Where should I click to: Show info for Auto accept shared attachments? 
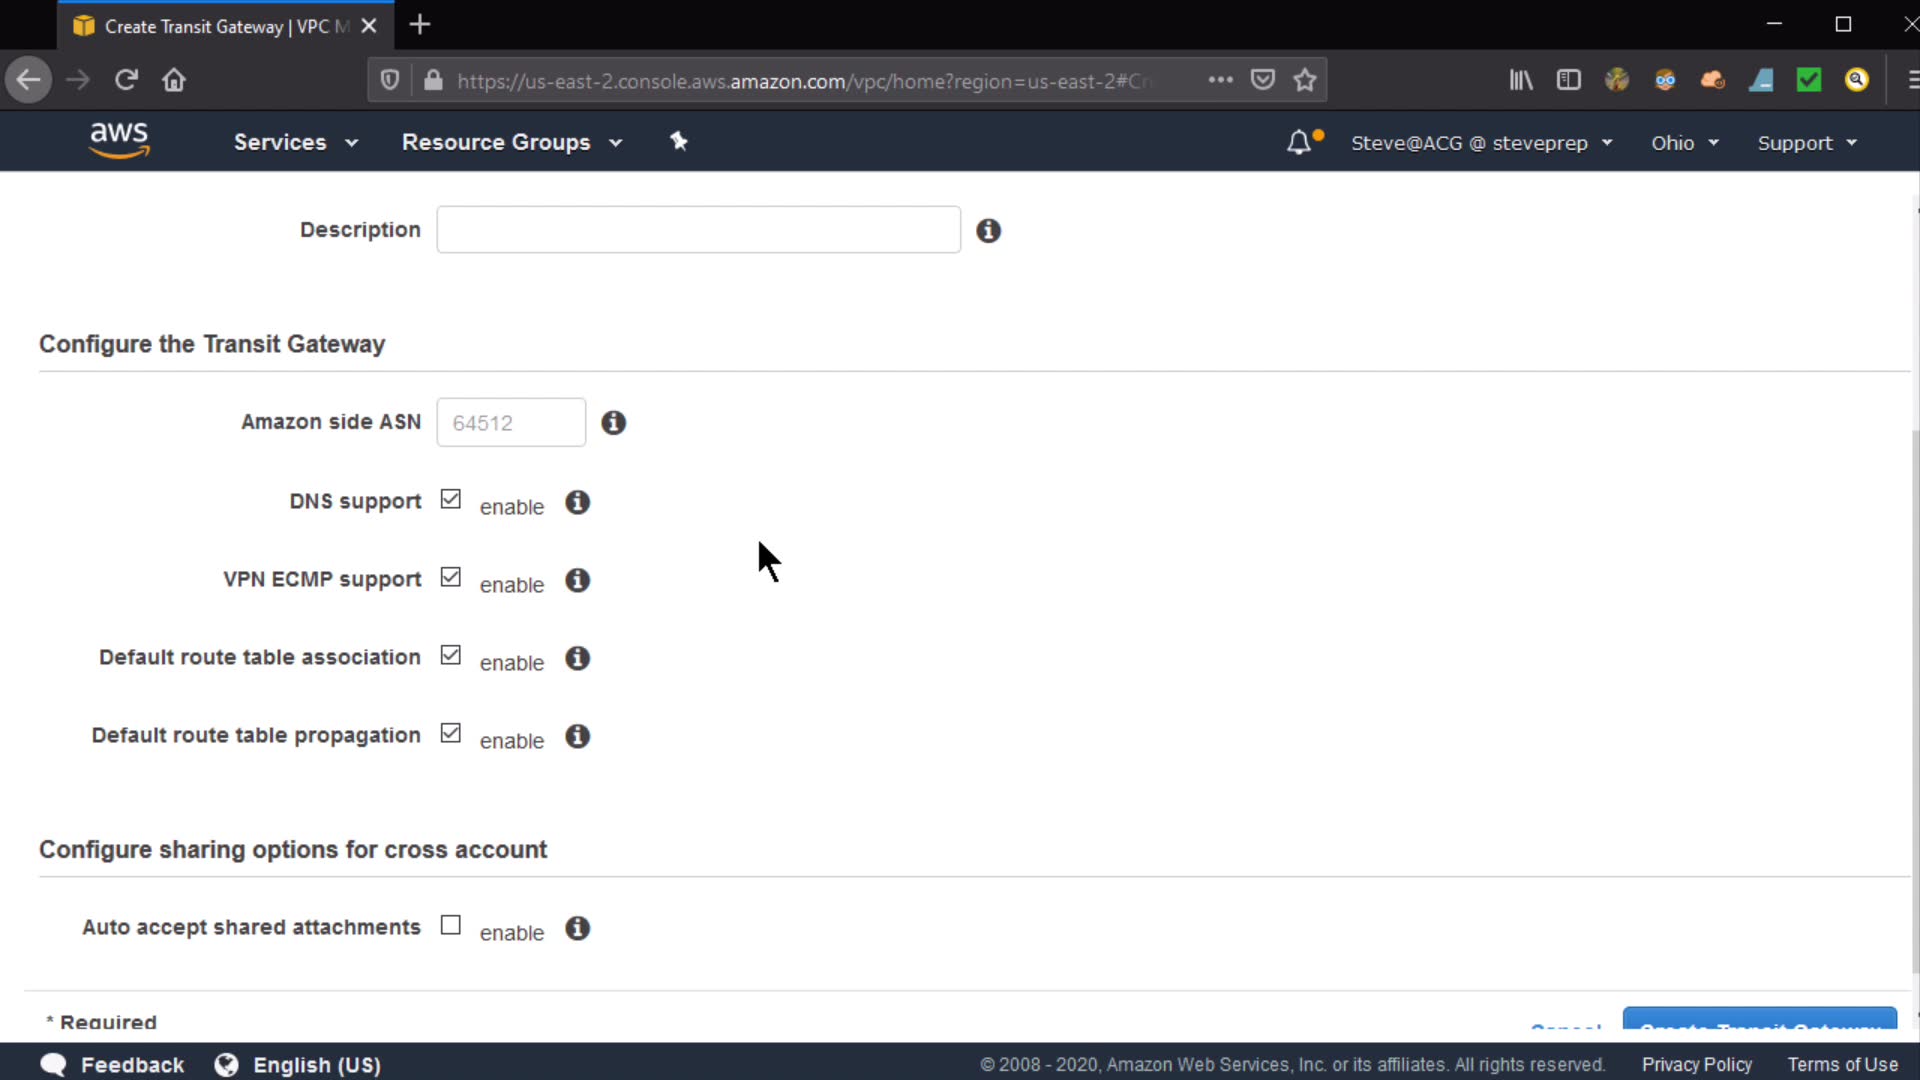click(577, 928)
